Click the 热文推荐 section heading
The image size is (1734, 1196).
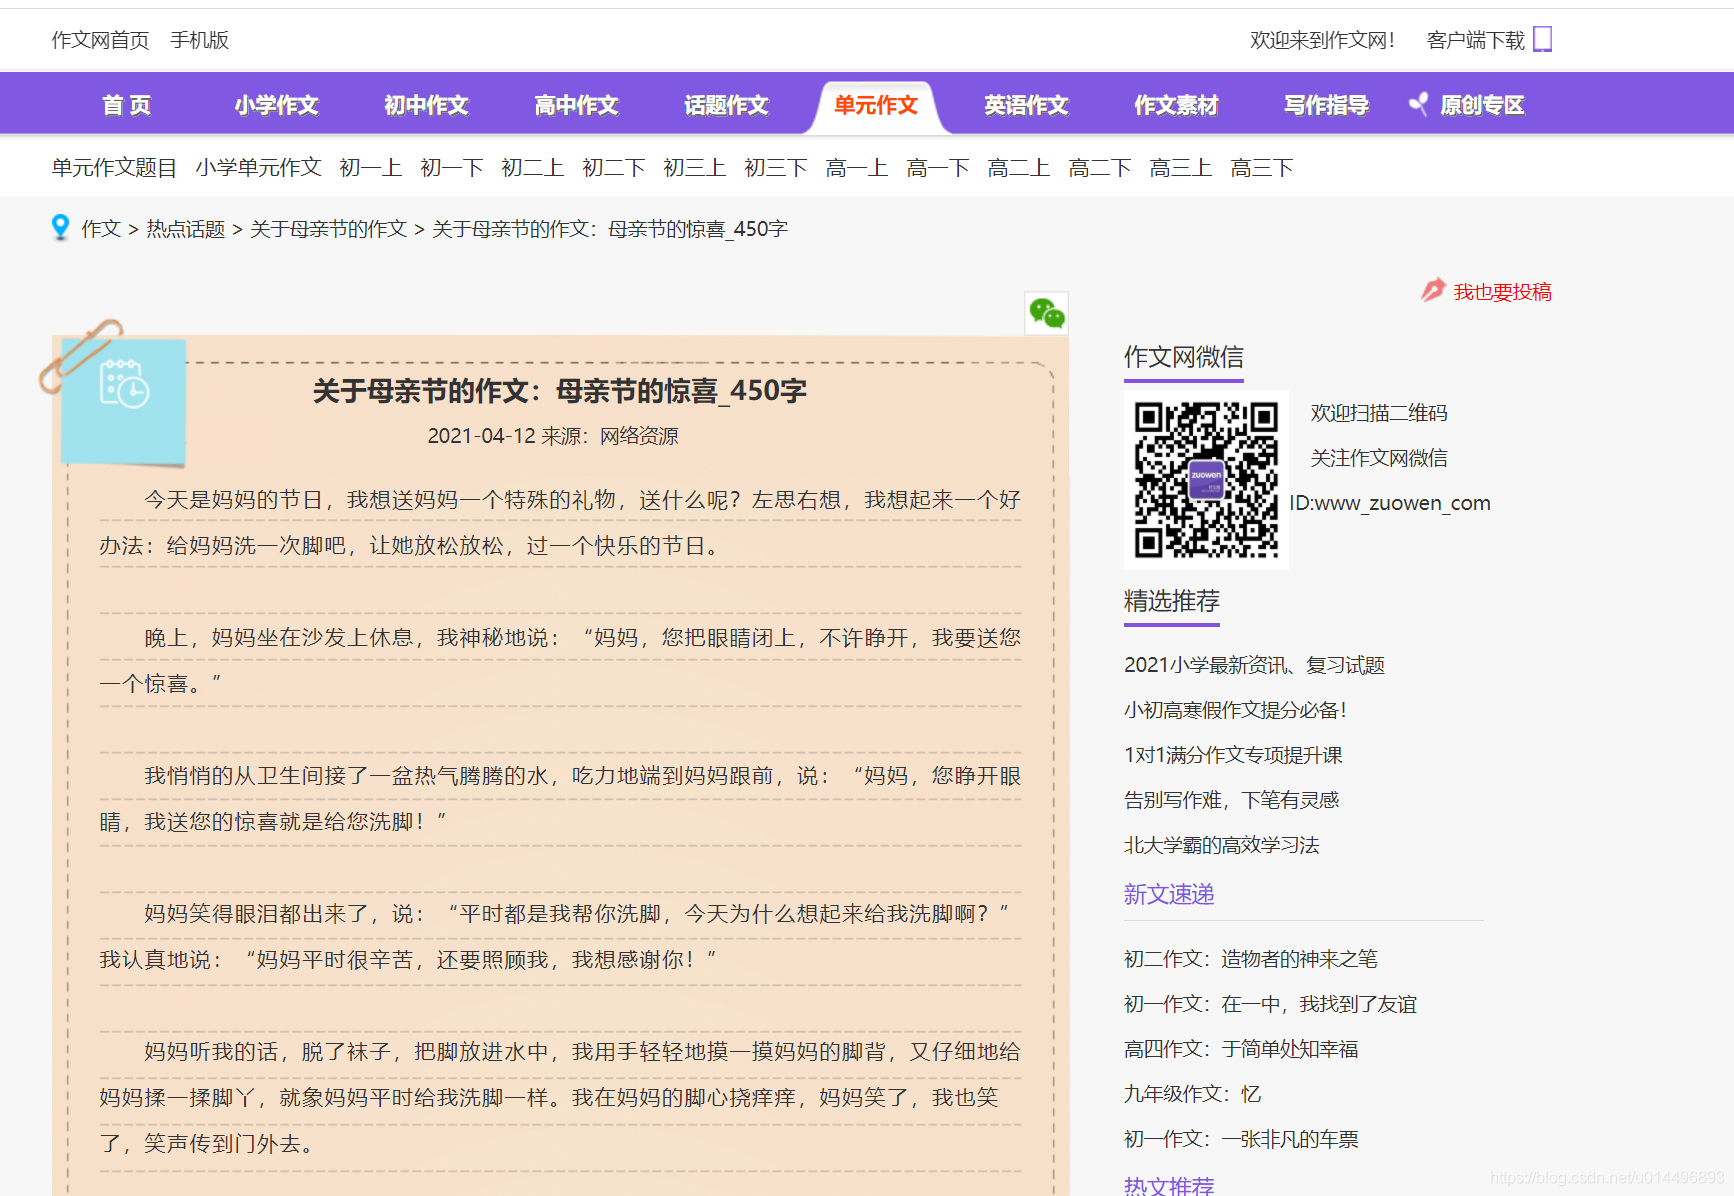(x=1169, y=1186)
